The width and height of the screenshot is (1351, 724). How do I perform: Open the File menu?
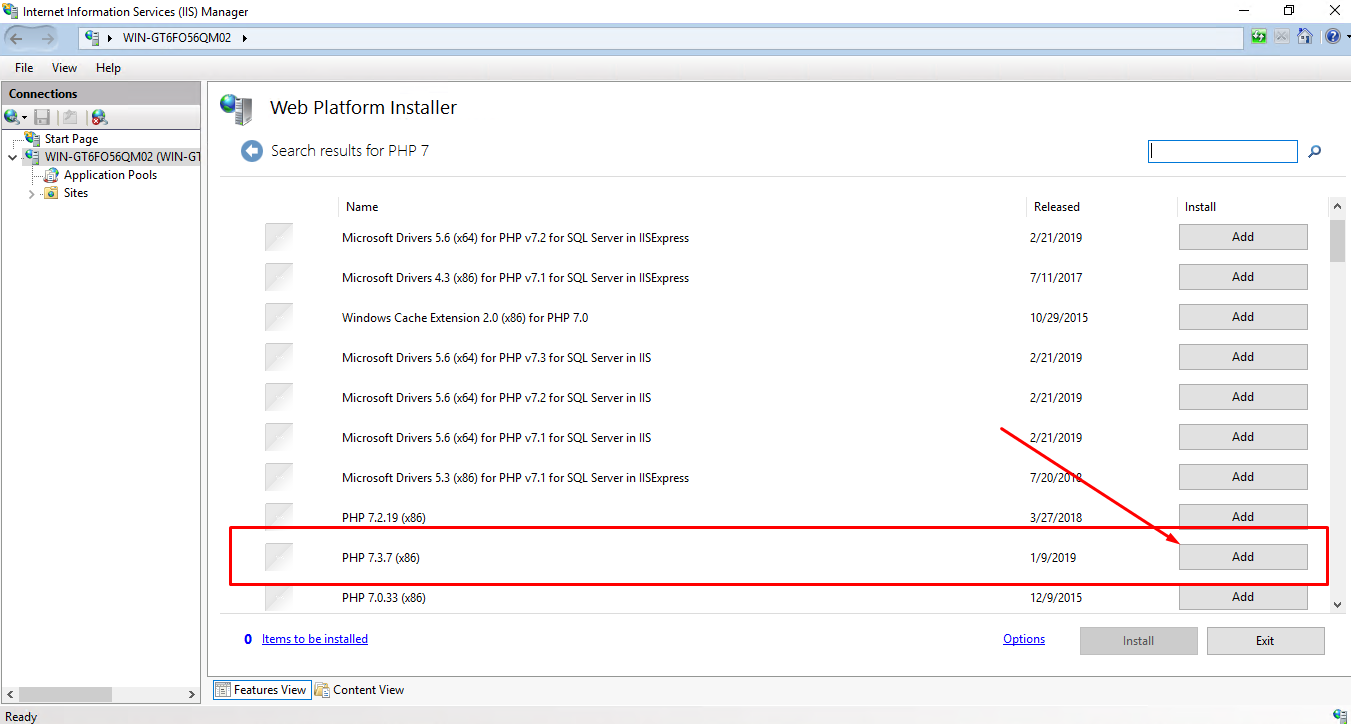24,68
